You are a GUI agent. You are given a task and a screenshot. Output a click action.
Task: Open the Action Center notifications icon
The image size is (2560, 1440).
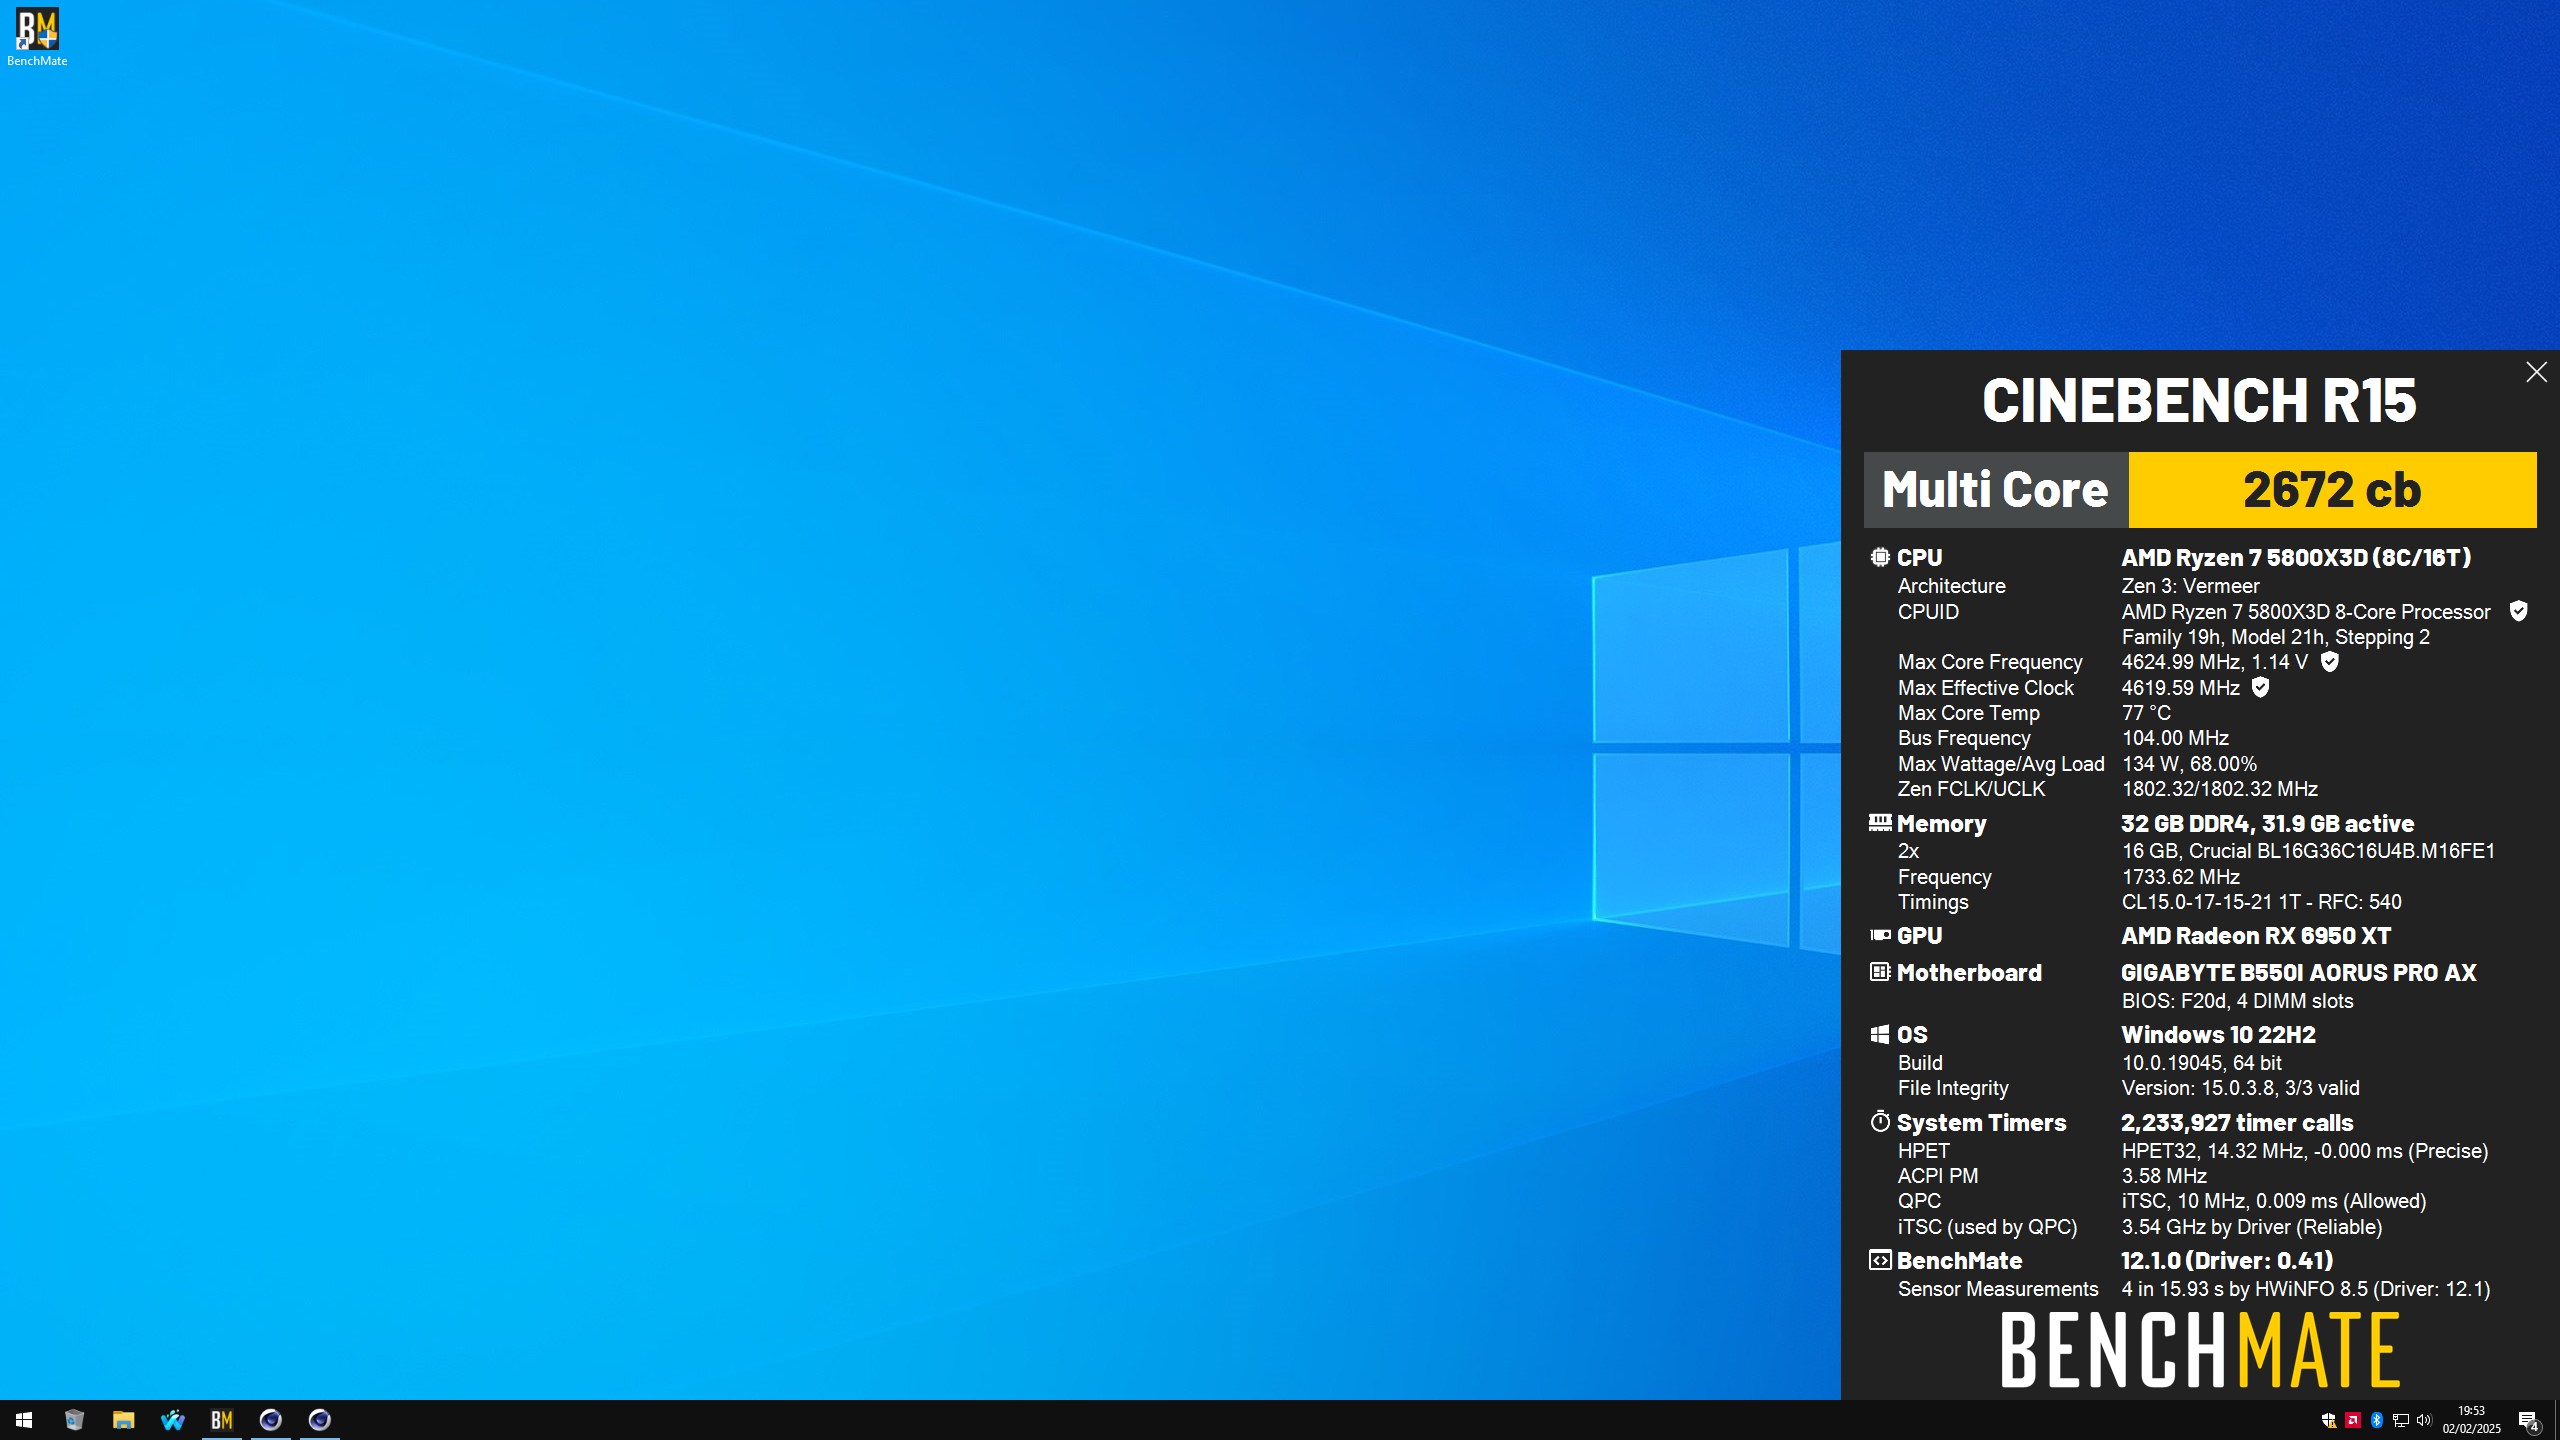click(x=2528, y=1420)
